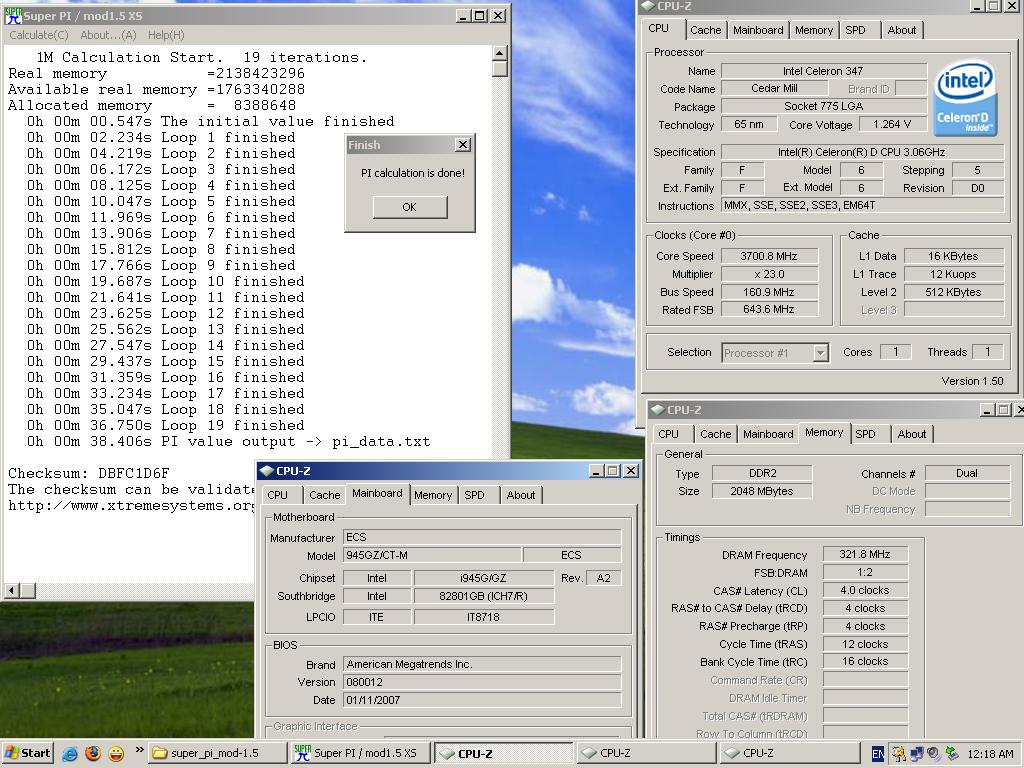
Task: Click the taskbar clock showing 12:18 AM
Action: [990, 754]
